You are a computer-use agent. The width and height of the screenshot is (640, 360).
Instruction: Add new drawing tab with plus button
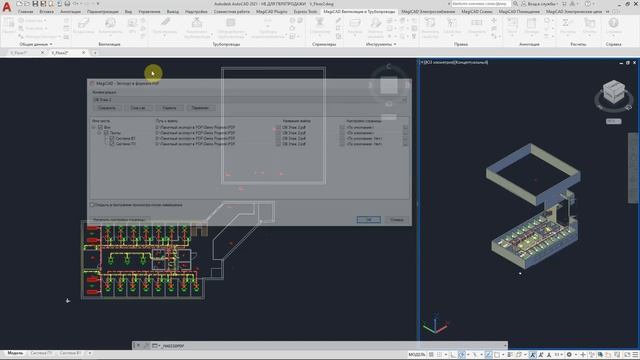pyautogui.click(x=95, y=53)
